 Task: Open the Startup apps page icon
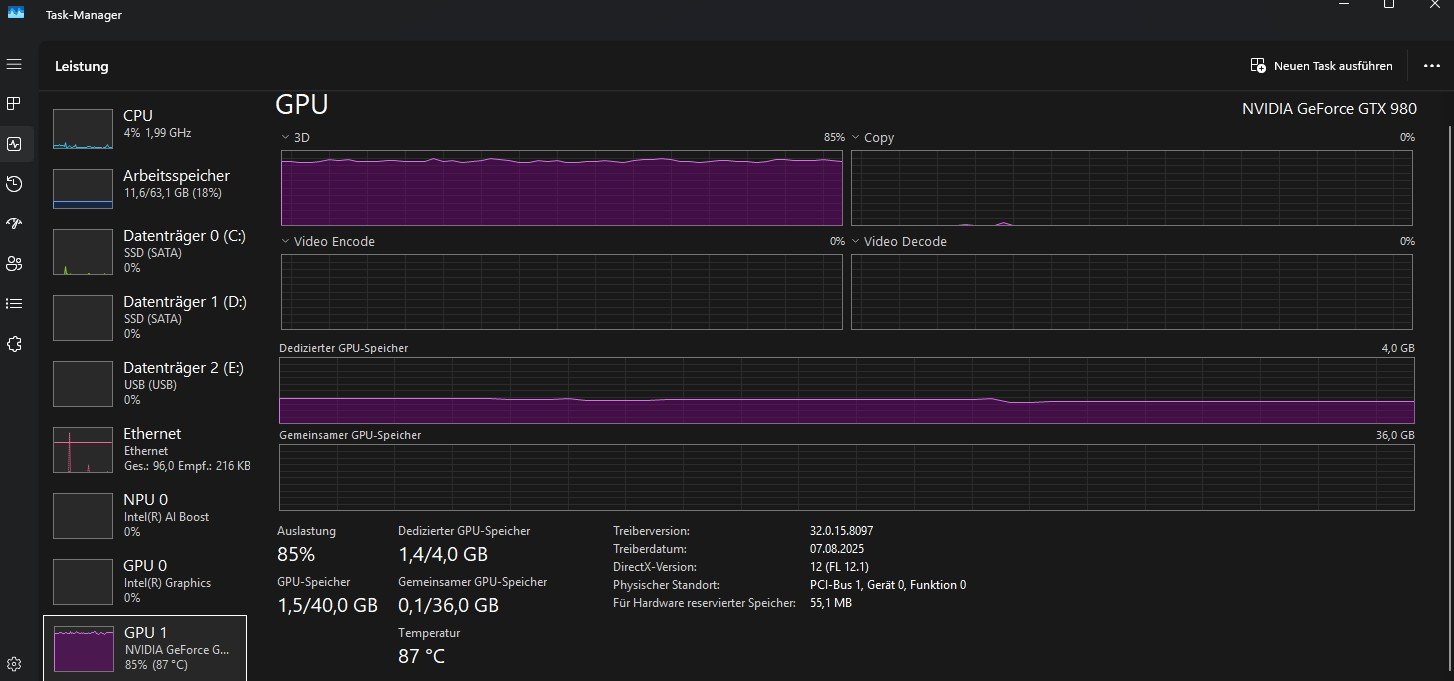coord(14,223)
